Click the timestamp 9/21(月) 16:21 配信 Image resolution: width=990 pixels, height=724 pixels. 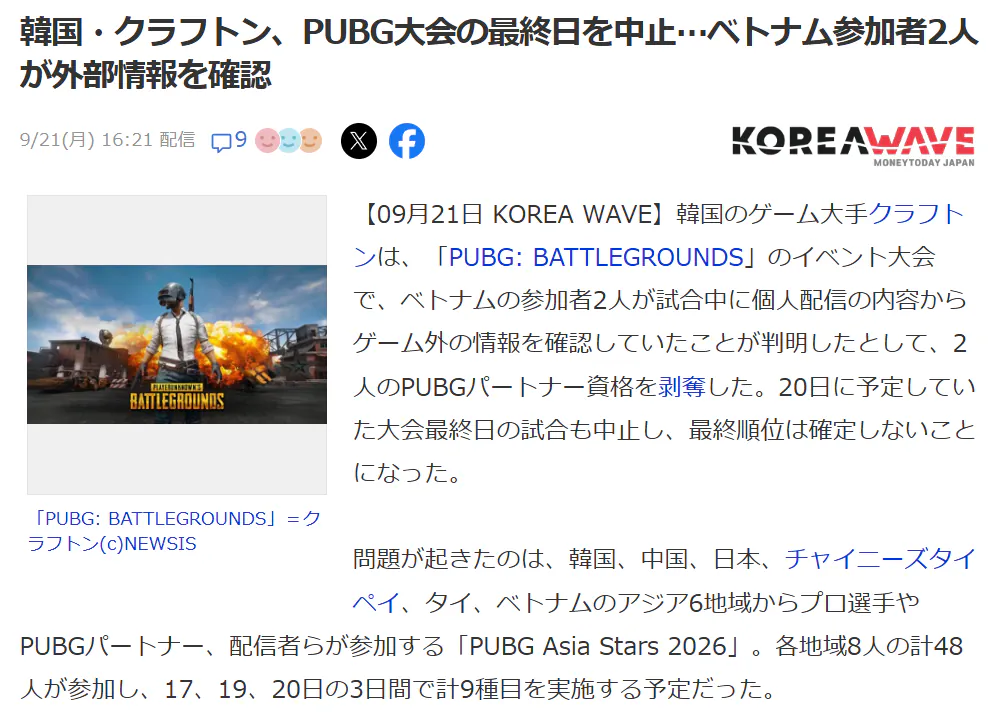pos(107,139)
